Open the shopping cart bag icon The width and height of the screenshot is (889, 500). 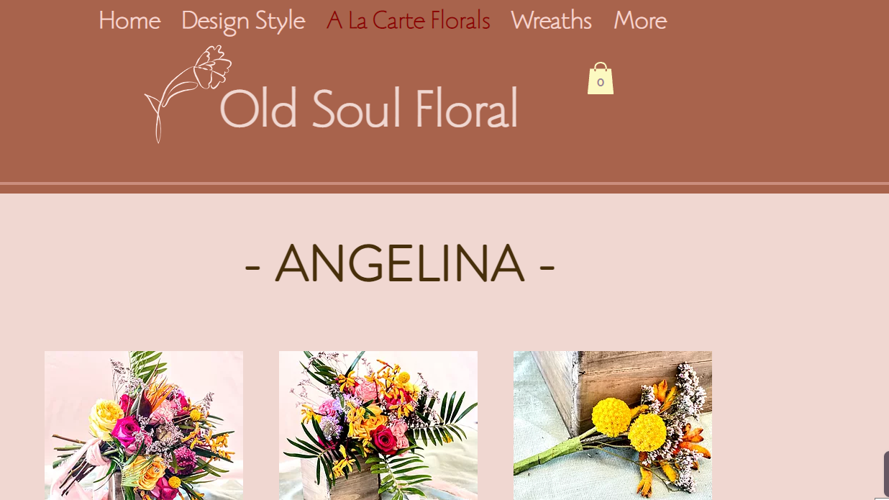[600, 78]
